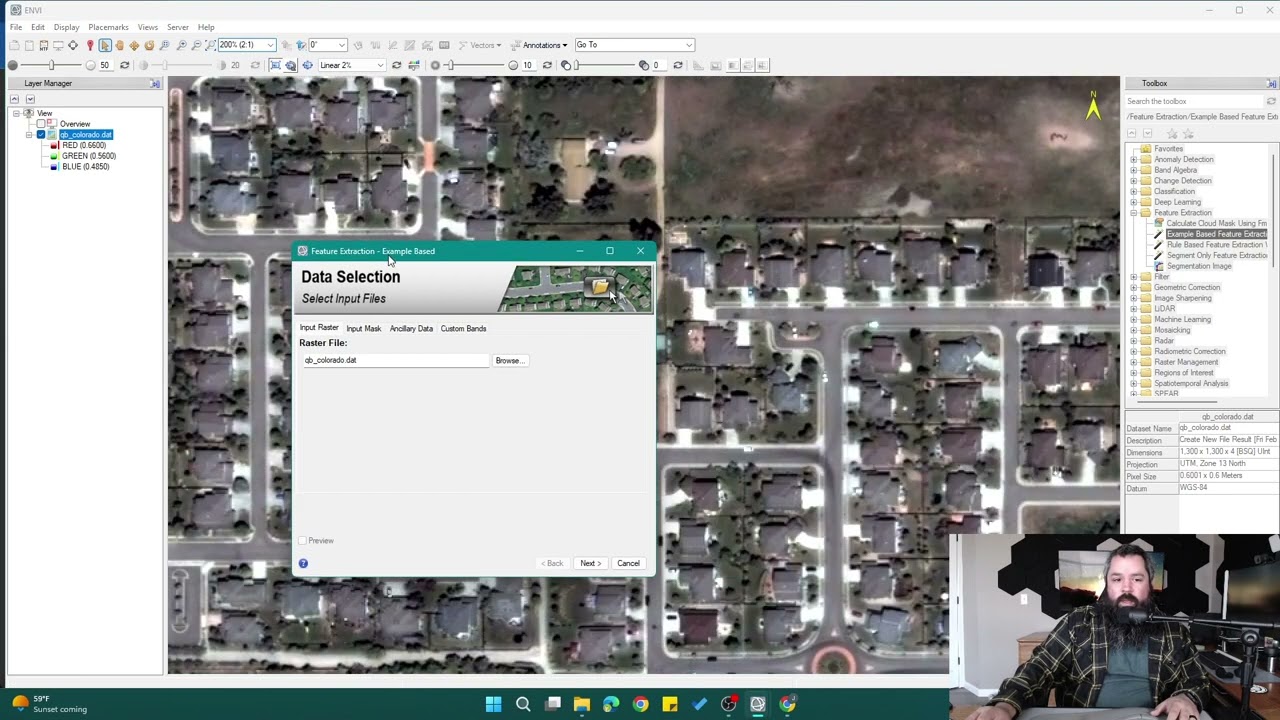Collapse the Feature Extraction folder in Toolbox
This screenshot has width=1280, height=720.
point(1134,212)
